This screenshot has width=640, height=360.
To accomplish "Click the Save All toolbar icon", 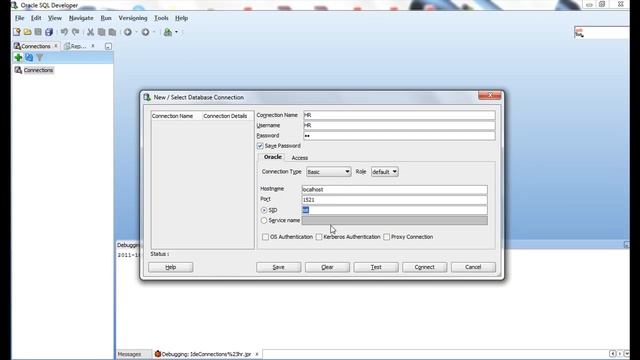I will pos(49,32).
